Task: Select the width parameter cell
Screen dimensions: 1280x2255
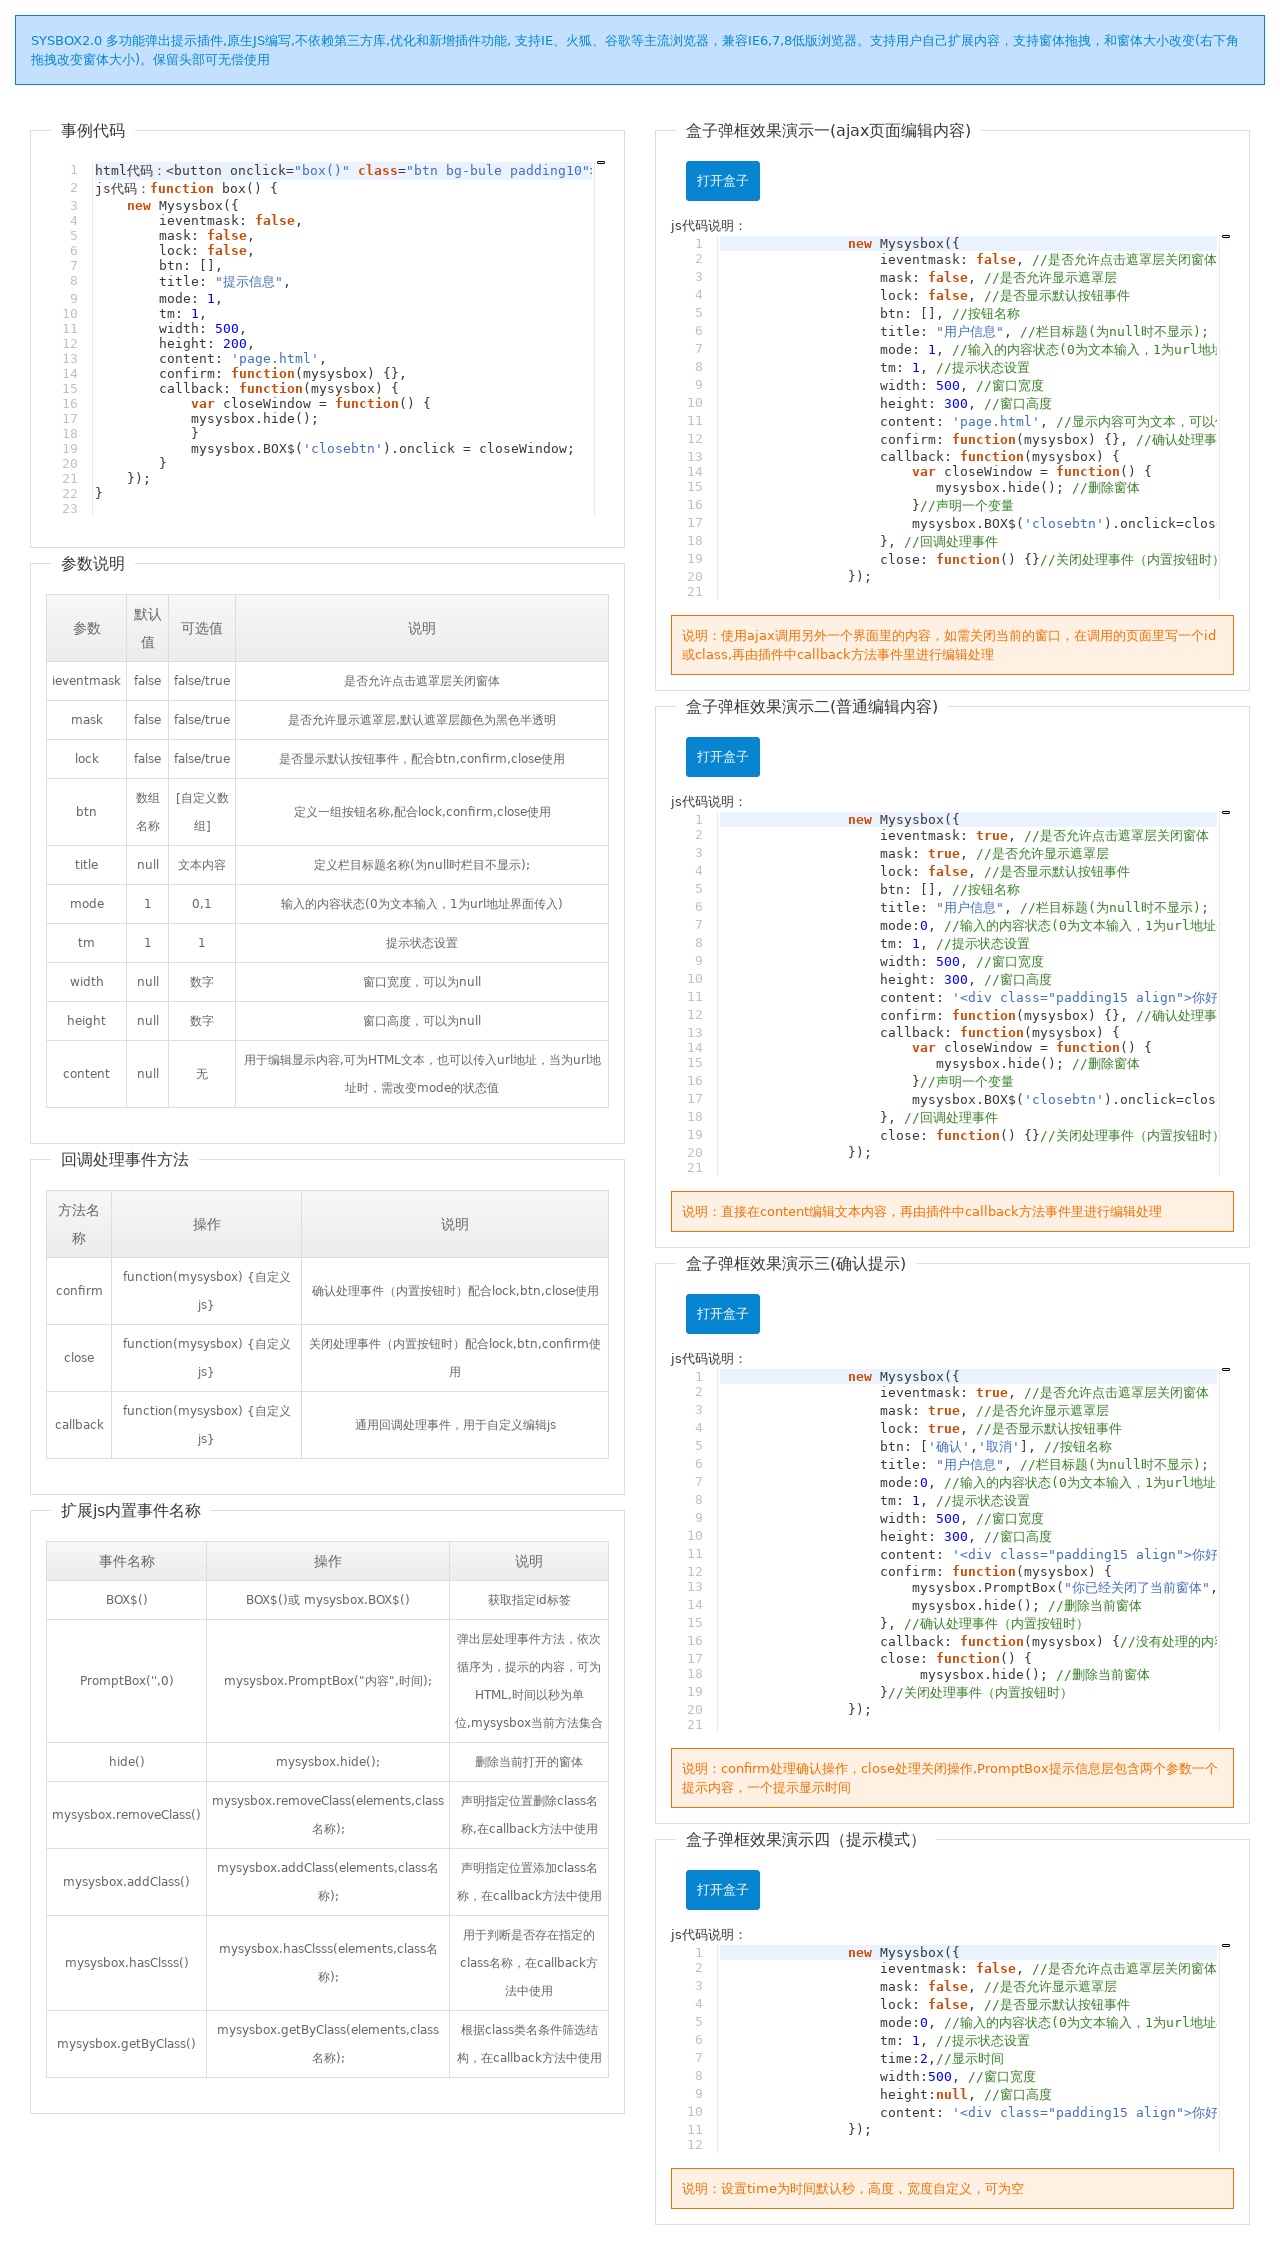Action: tap(86, 982)
